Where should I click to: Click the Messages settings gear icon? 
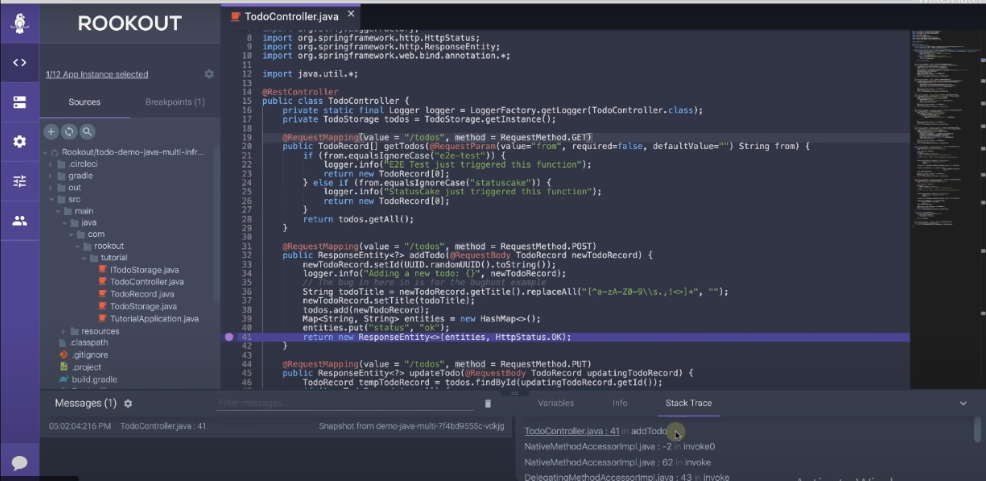point(128,403)
